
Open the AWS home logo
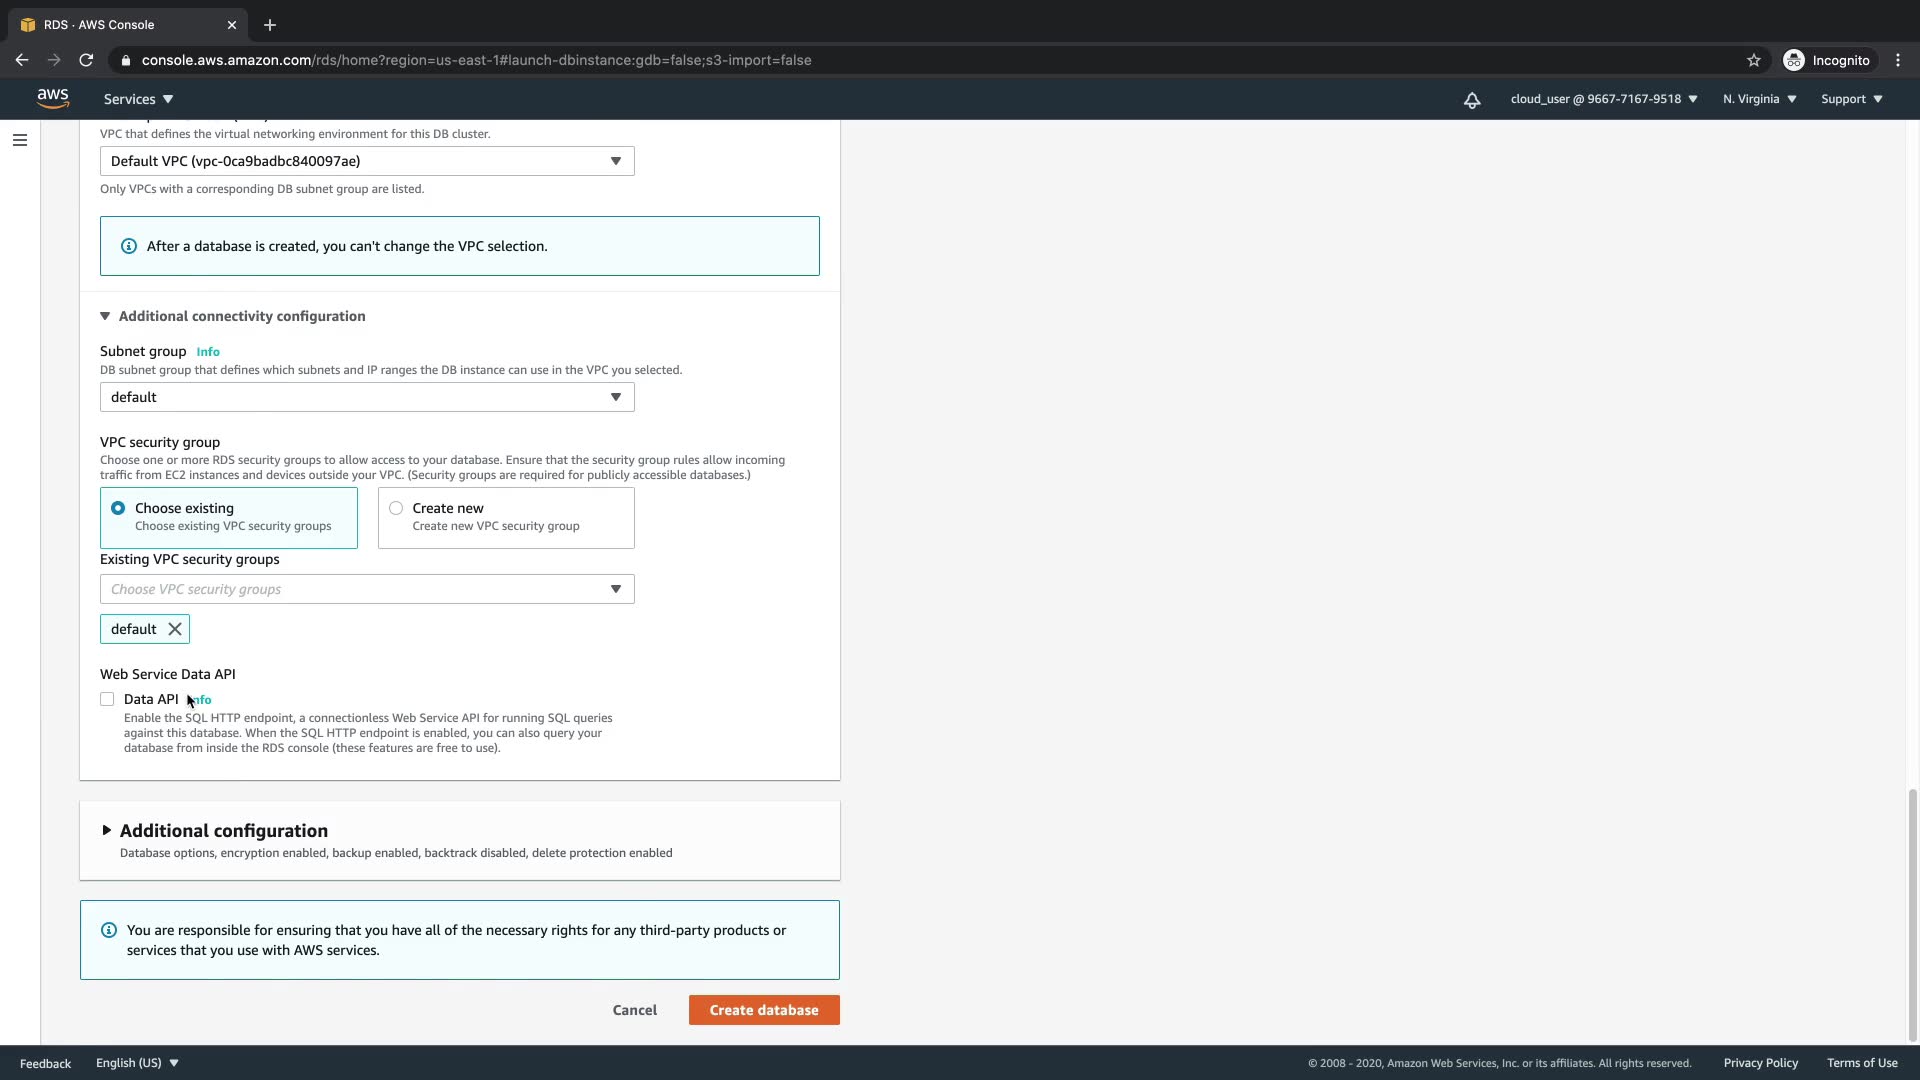coord(53,98)
